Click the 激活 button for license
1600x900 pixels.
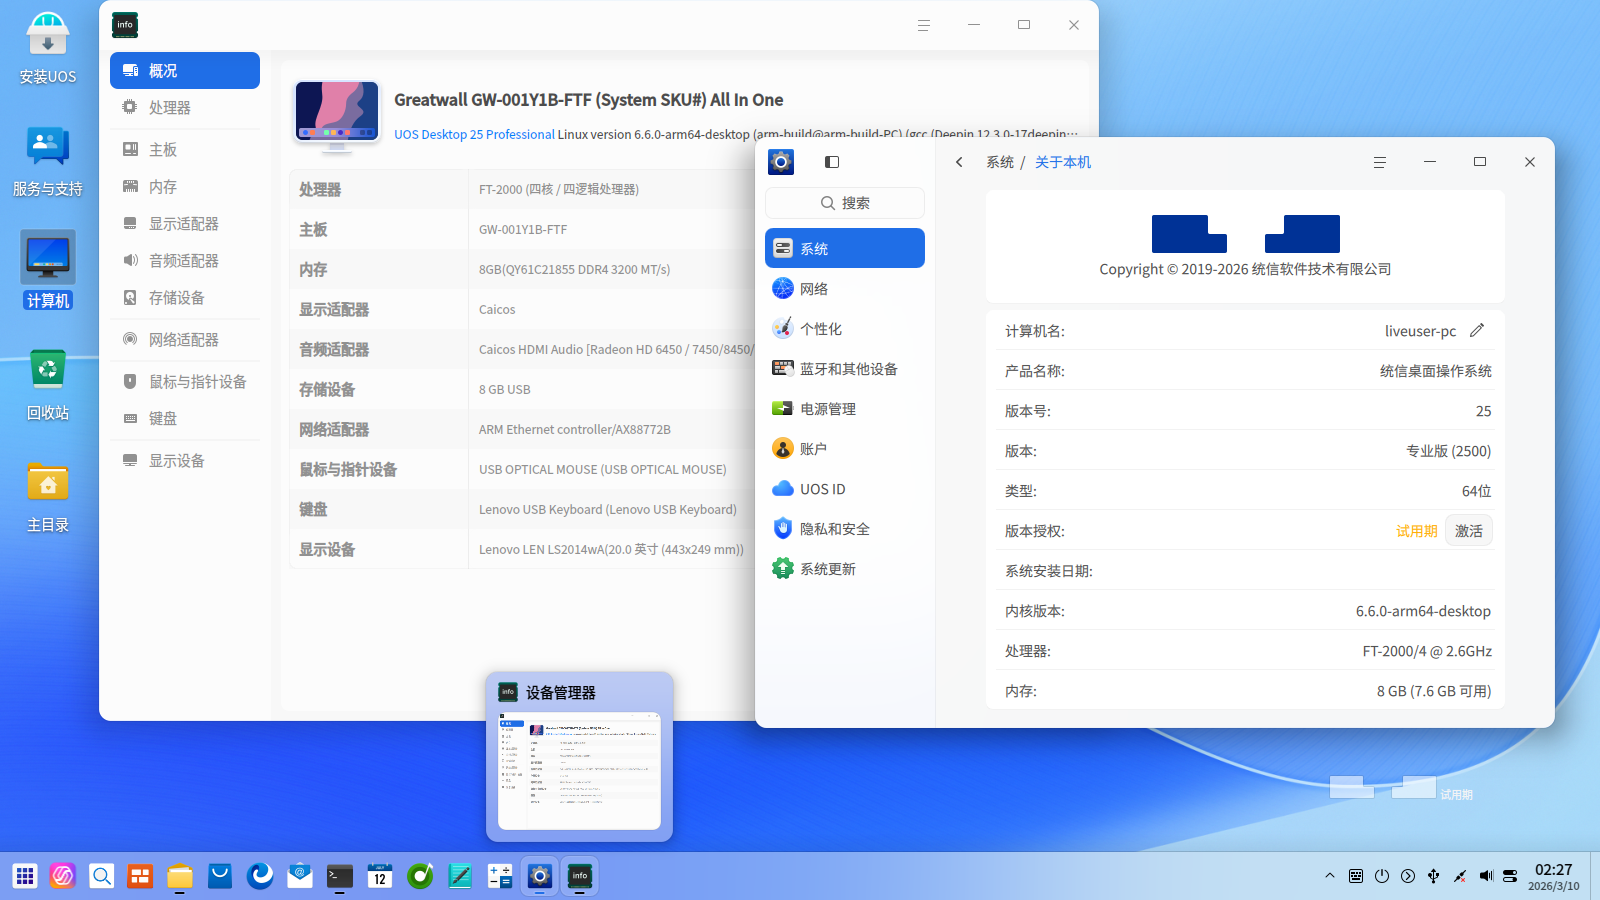click(1469, 531)
